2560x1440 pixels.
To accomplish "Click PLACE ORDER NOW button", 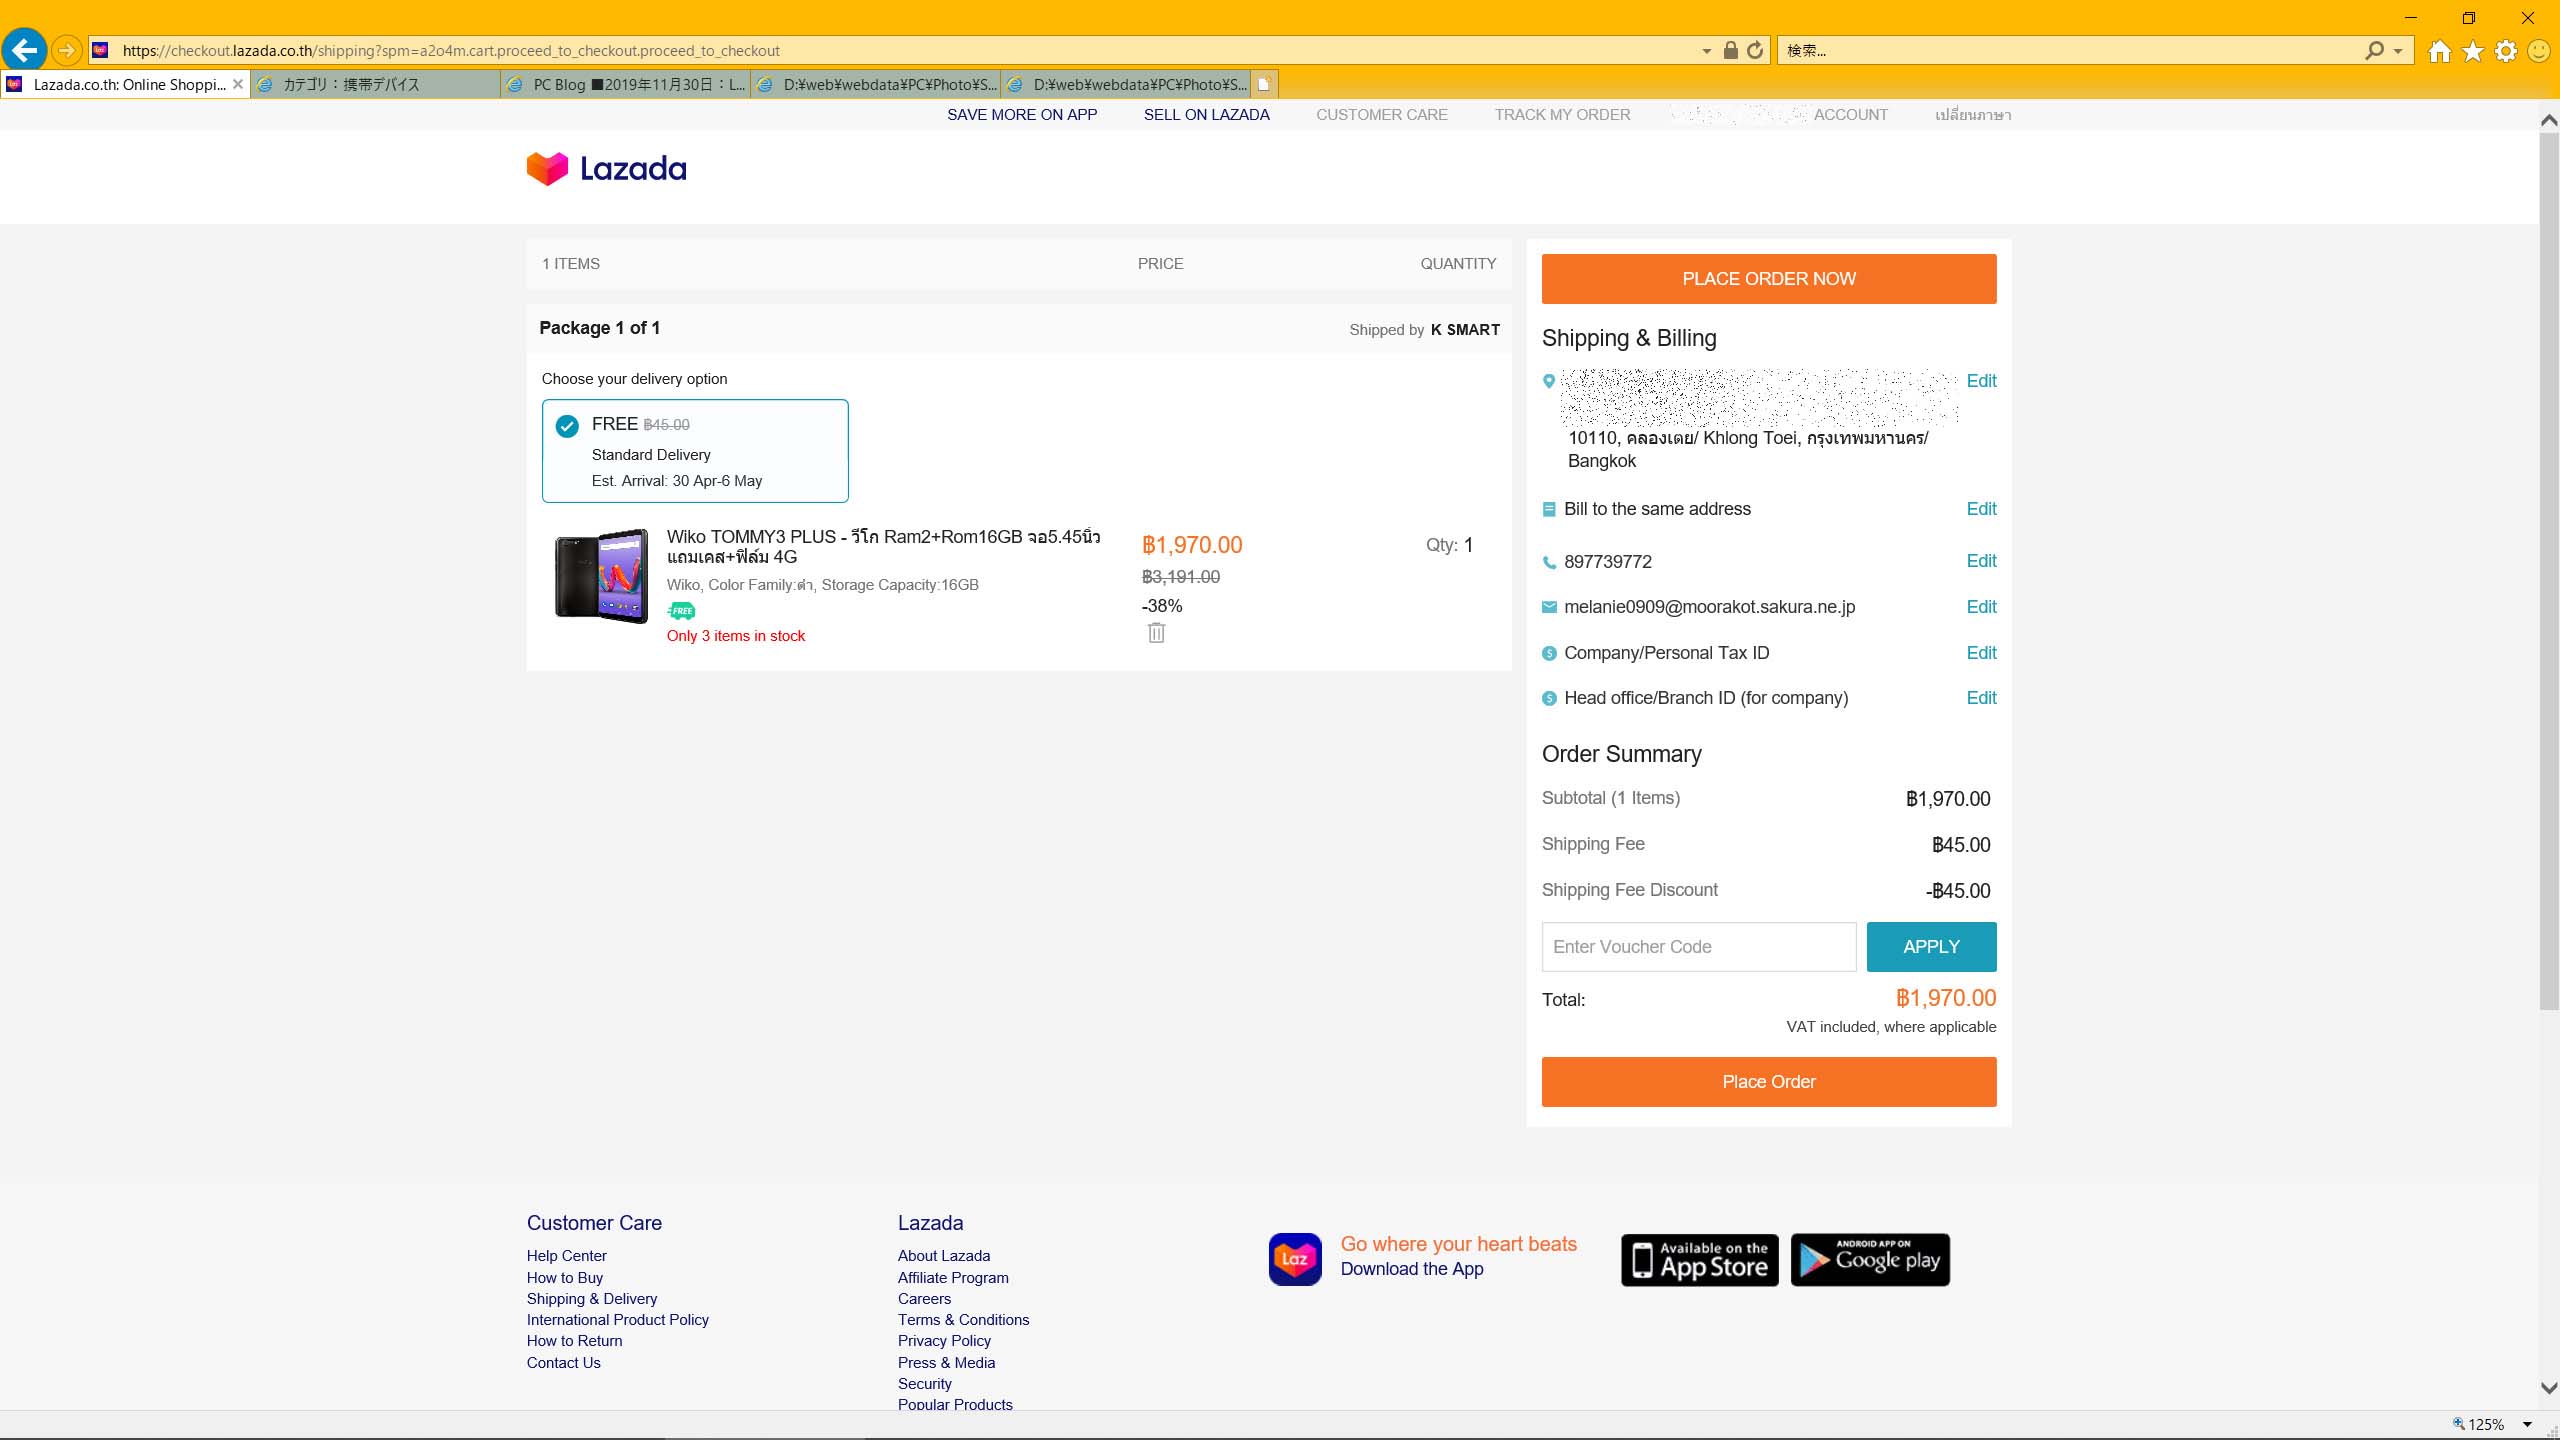I will (1768, 279).
